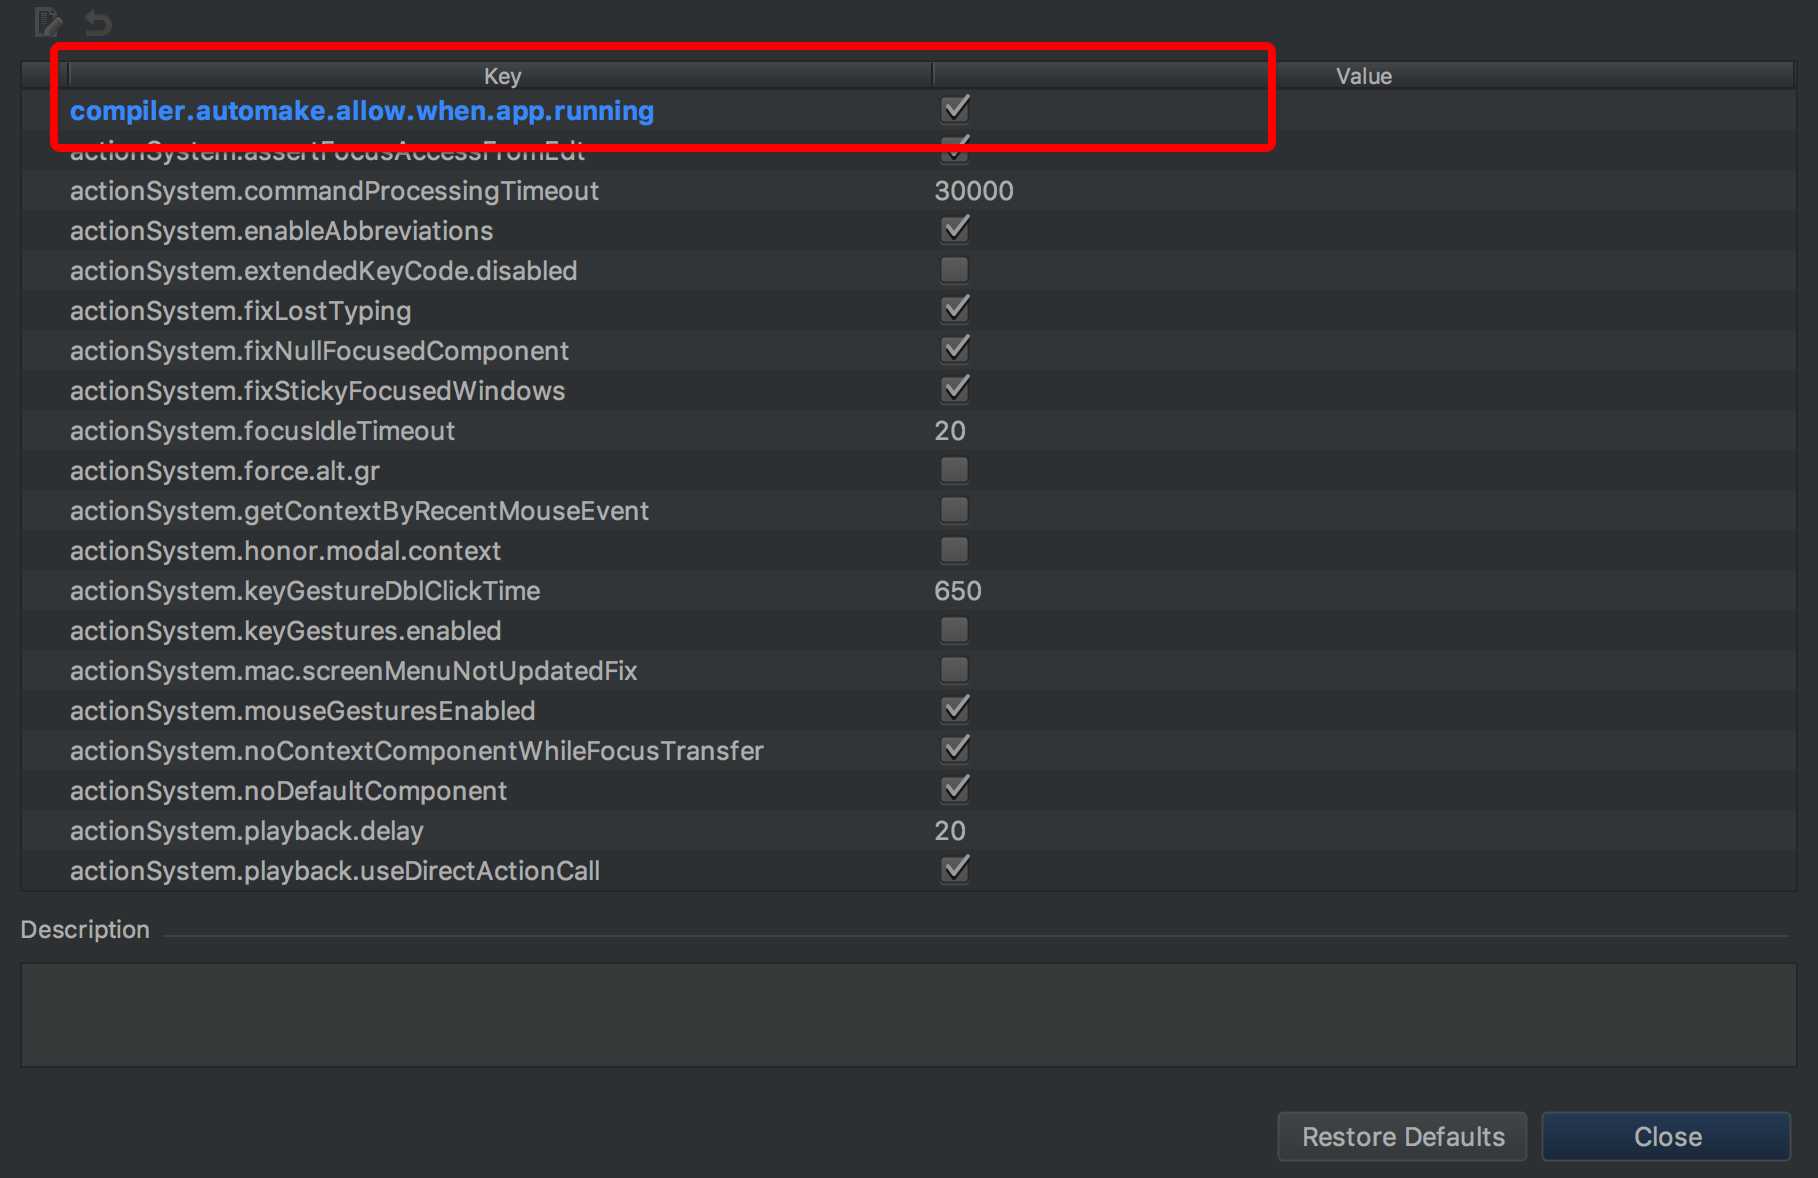Select actionSystem.fixNullFocusedComponent key name
Viewport: 1818px width, 1178px height.
point(319,351)
